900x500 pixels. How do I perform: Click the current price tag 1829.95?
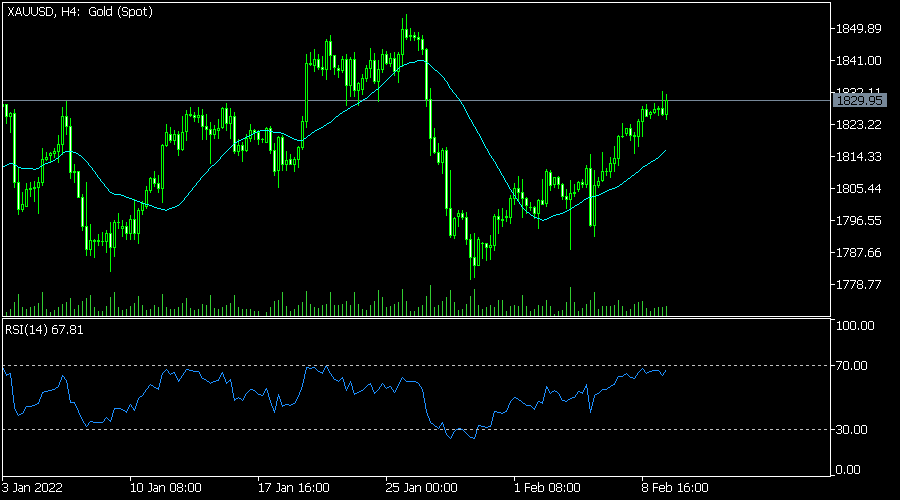[x=859, y=101]
